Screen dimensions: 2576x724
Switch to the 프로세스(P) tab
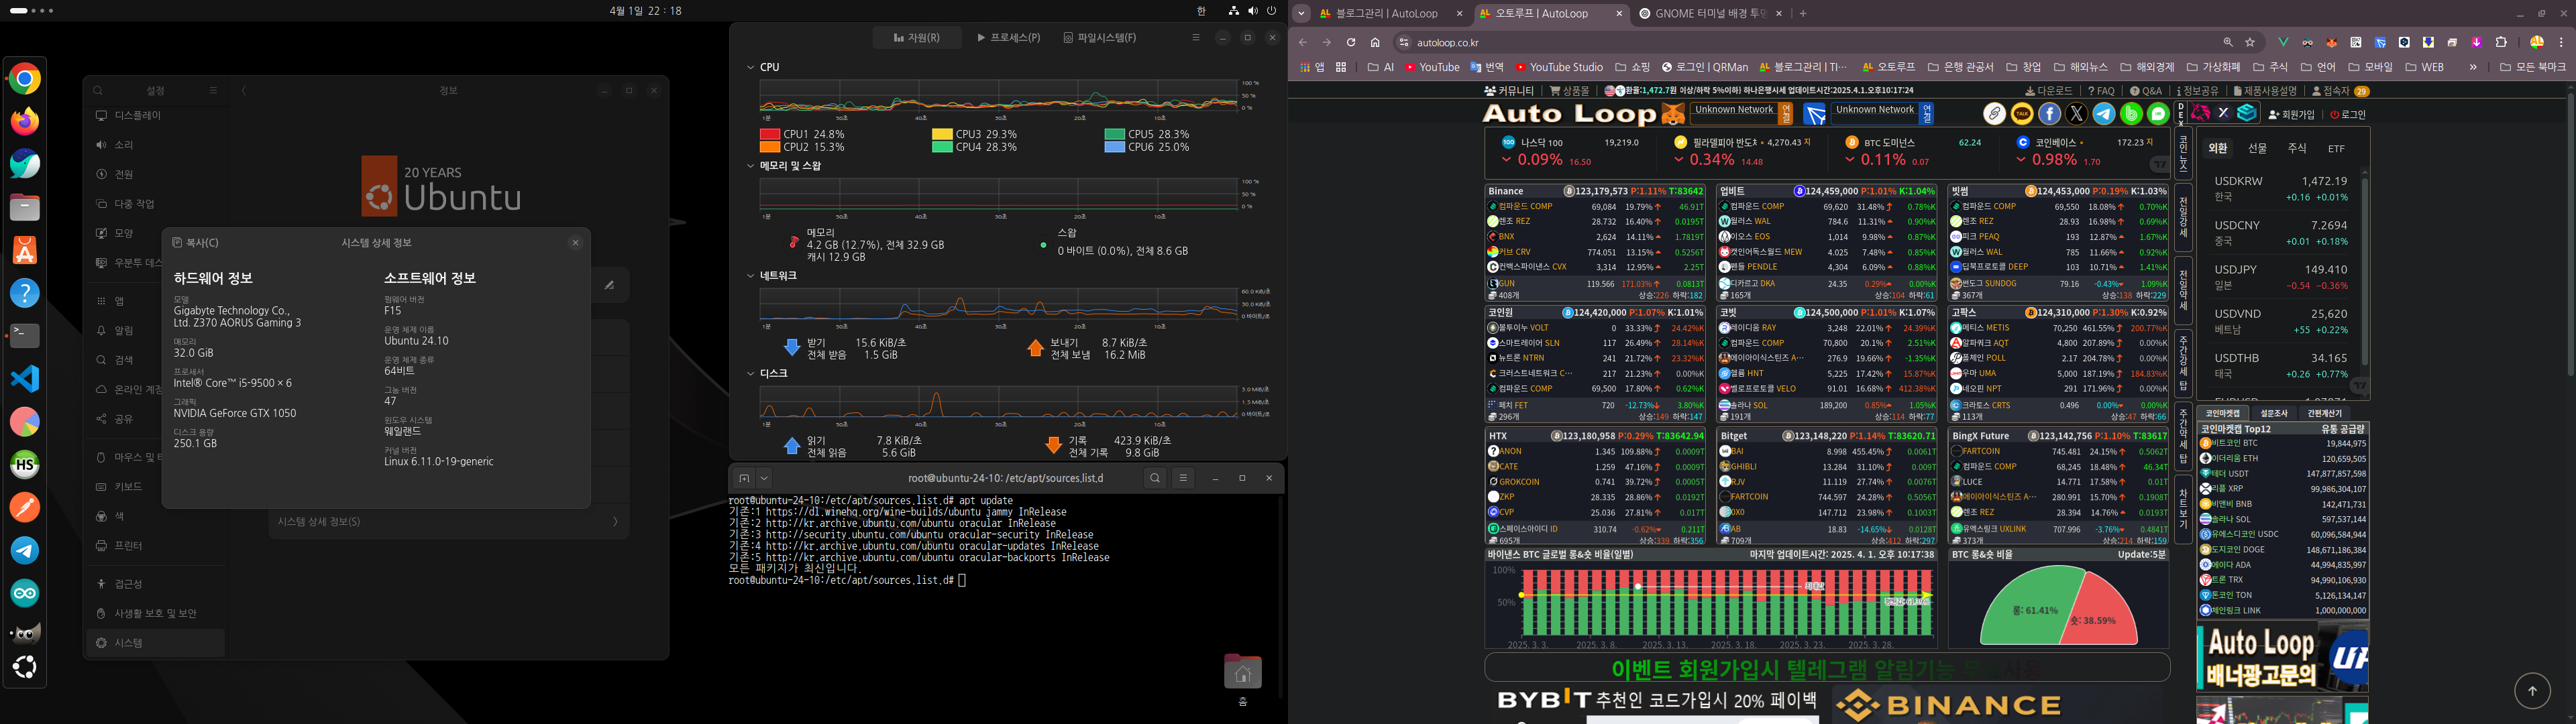pos(1008,38)
